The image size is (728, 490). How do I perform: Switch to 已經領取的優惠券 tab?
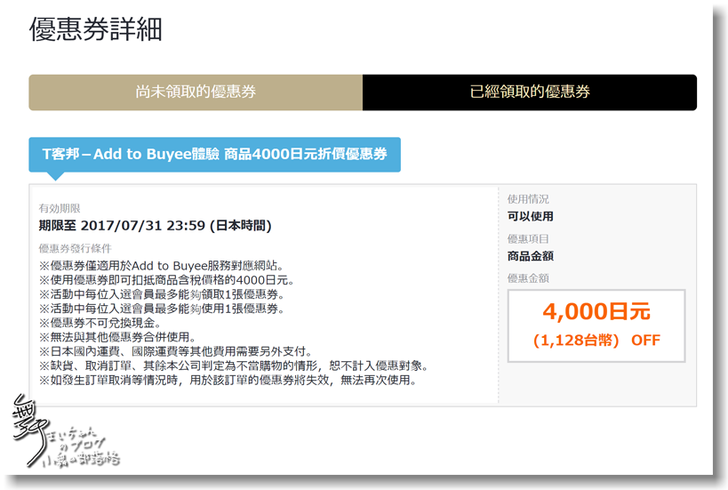tap(530, 92)
